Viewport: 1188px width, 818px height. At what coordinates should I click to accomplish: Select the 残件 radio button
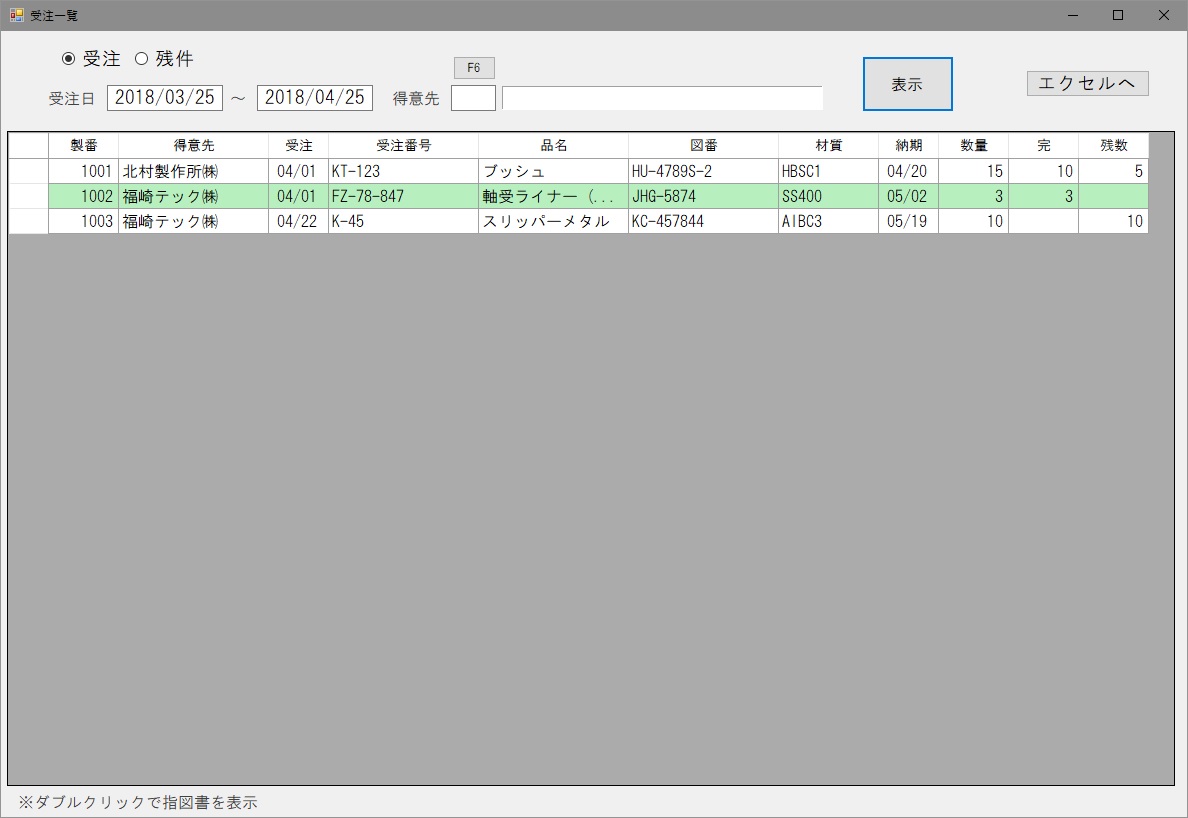tap(141, 59)
